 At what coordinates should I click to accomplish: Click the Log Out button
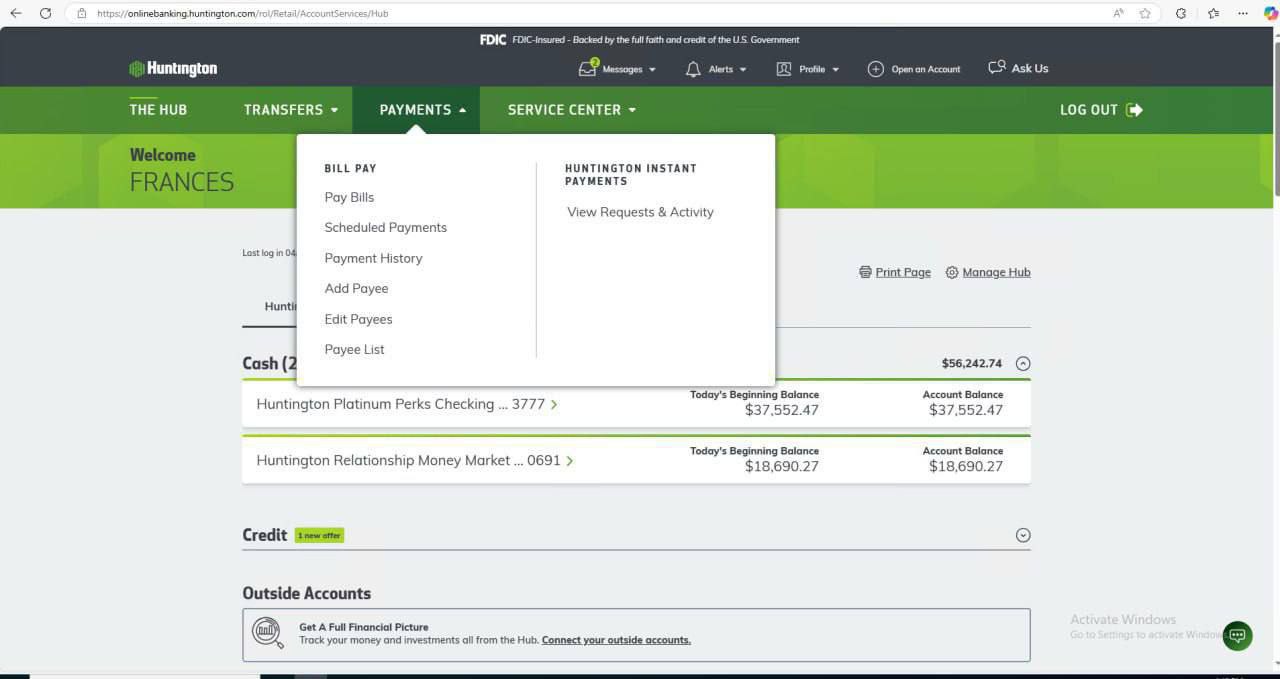pyautogui.click(x=1101, y=110)
